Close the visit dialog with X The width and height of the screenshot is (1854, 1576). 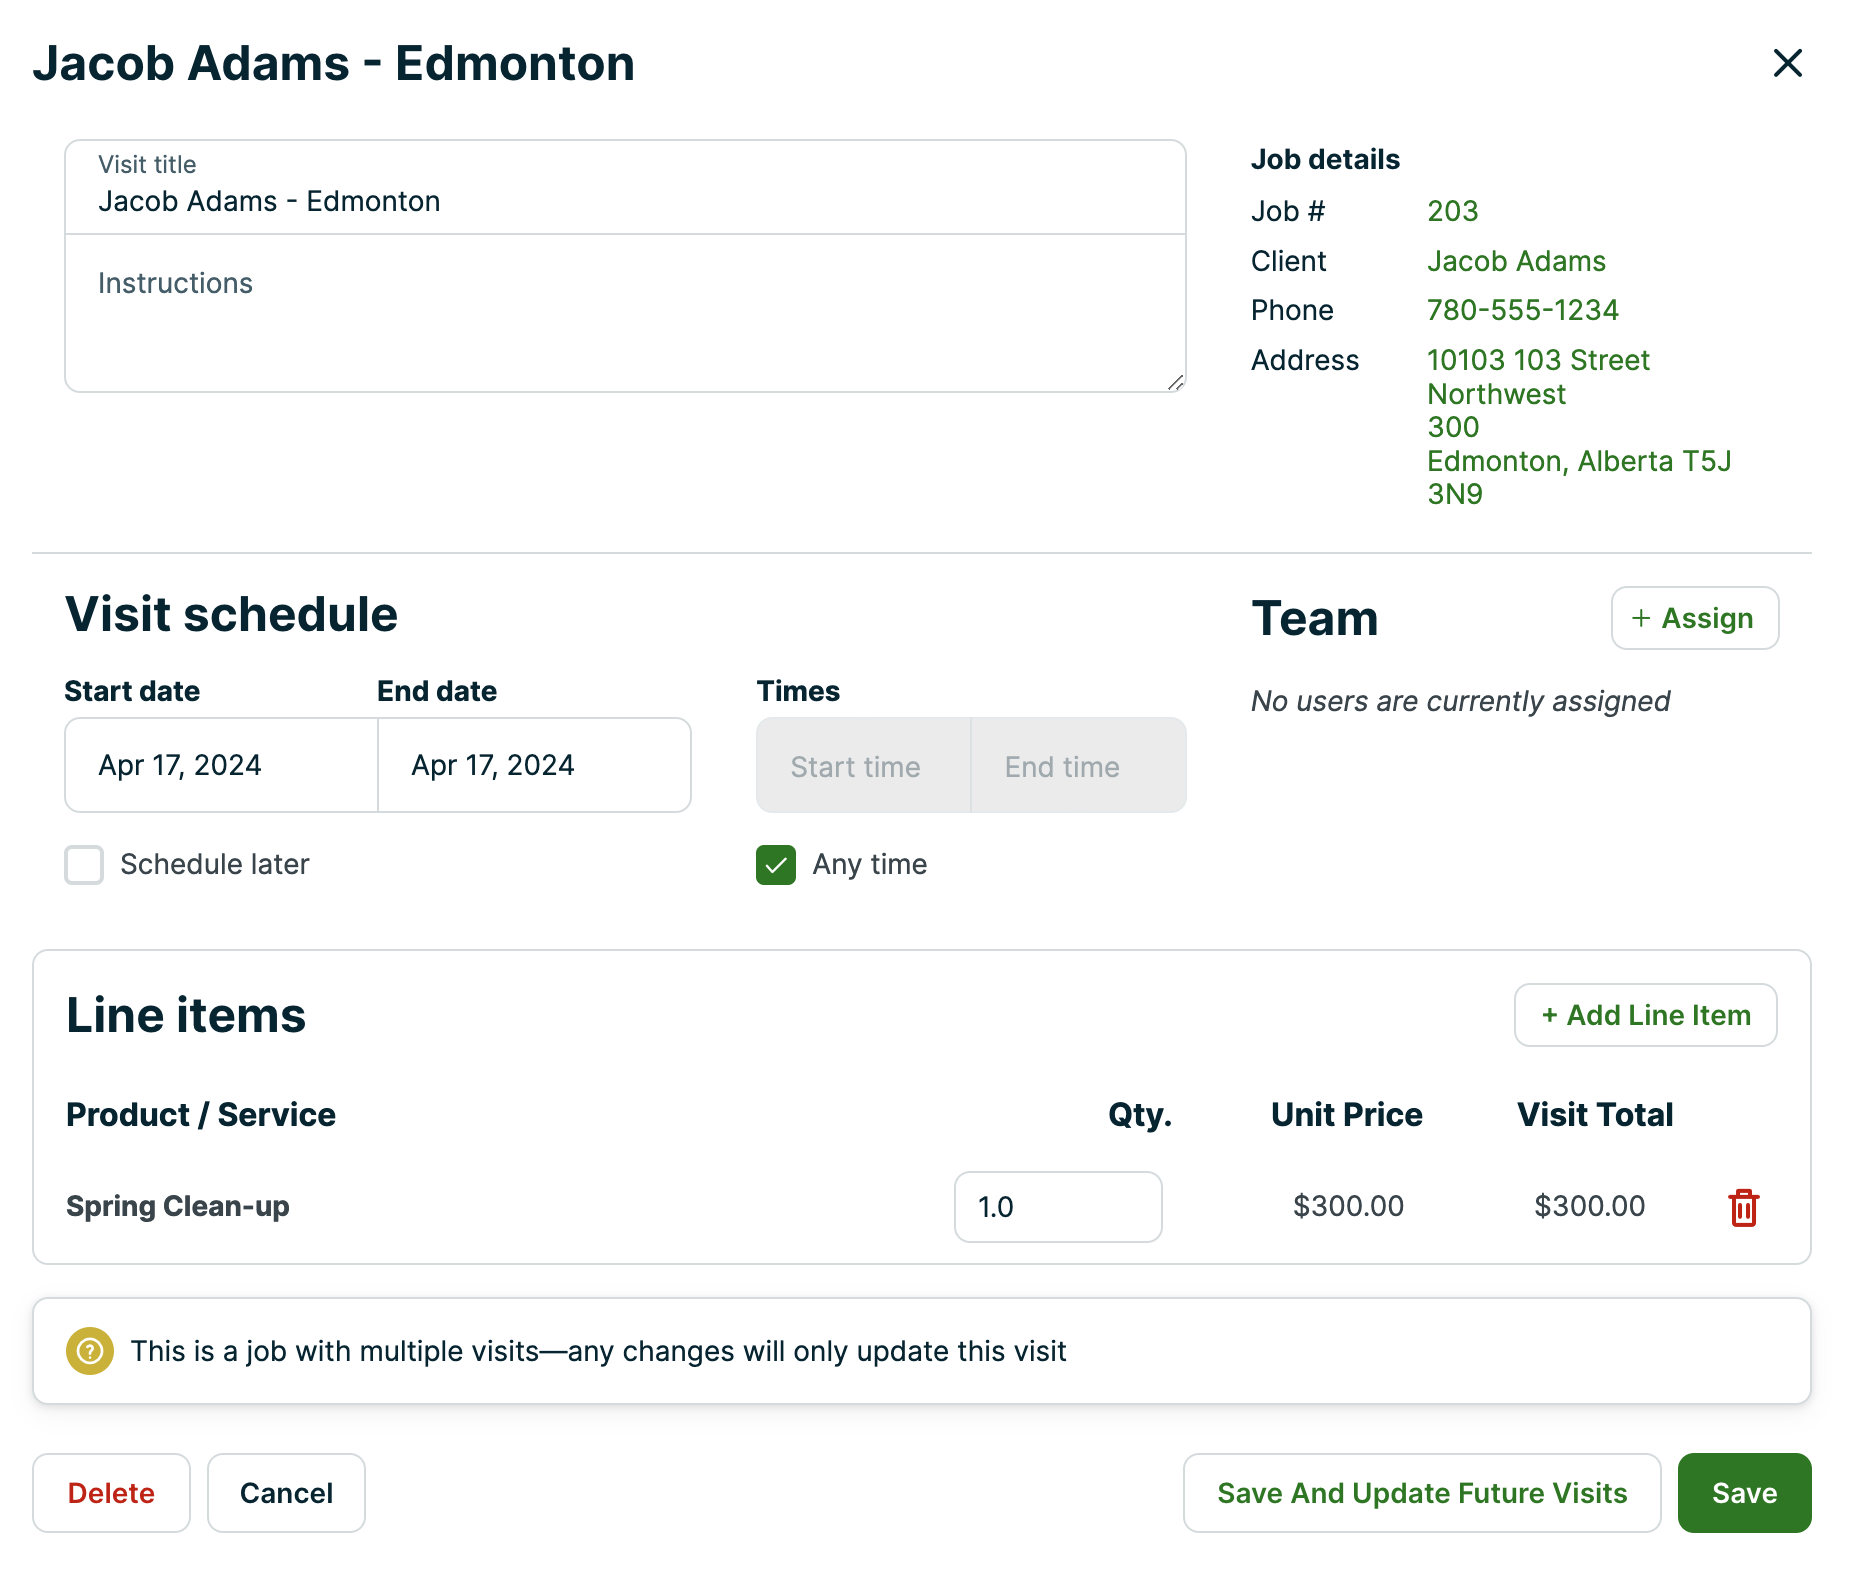[x=1787, y=63]
